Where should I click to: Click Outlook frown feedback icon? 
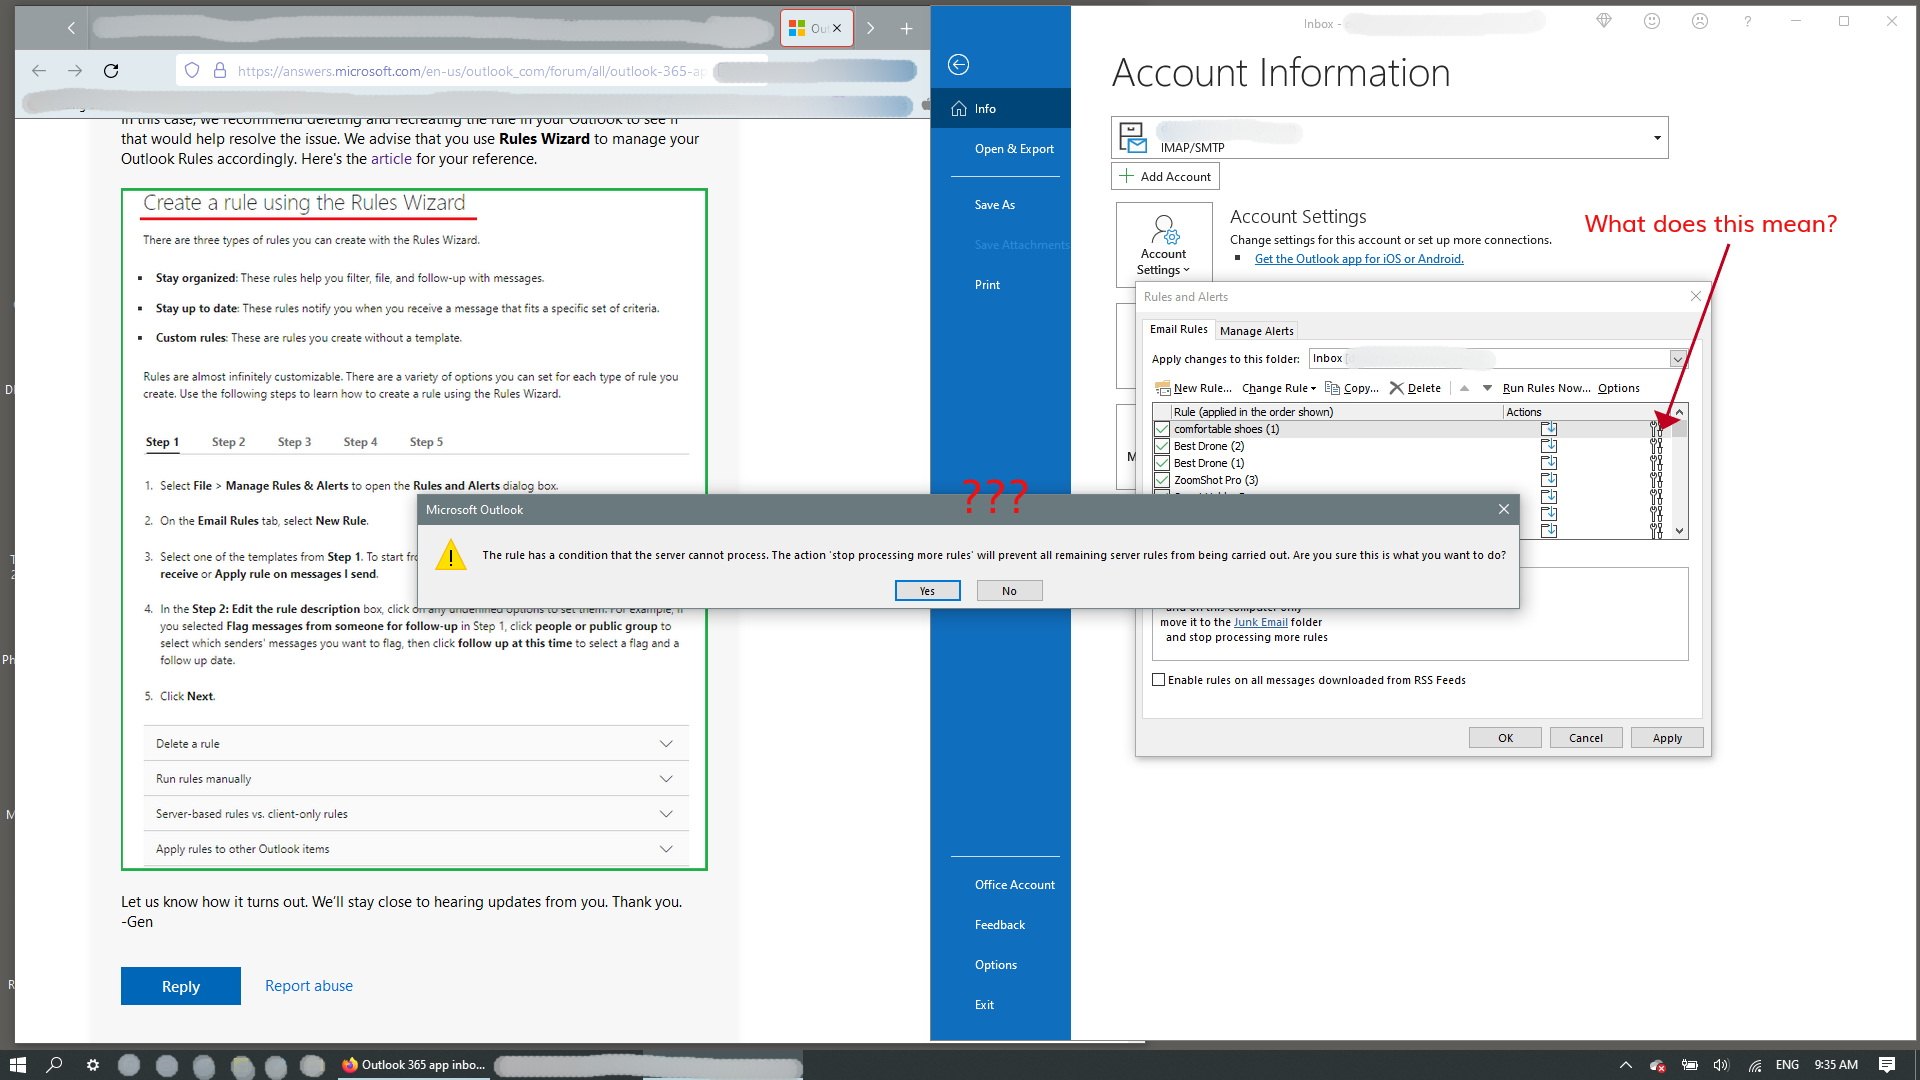[1700, 21]
